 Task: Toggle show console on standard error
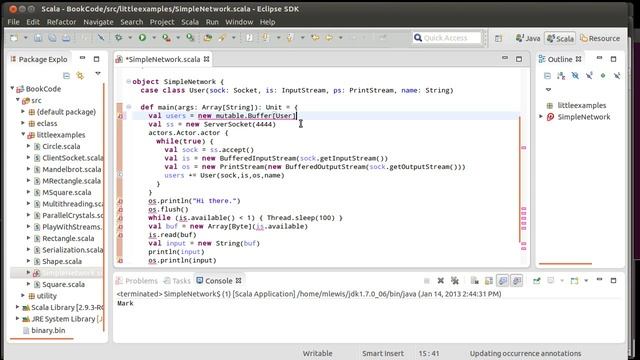point(517,281)
